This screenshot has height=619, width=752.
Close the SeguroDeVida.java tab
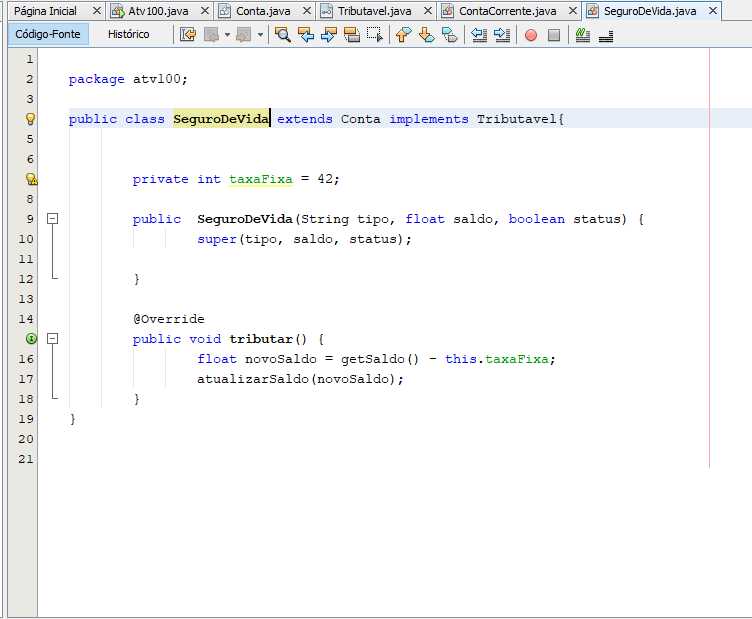713,11
